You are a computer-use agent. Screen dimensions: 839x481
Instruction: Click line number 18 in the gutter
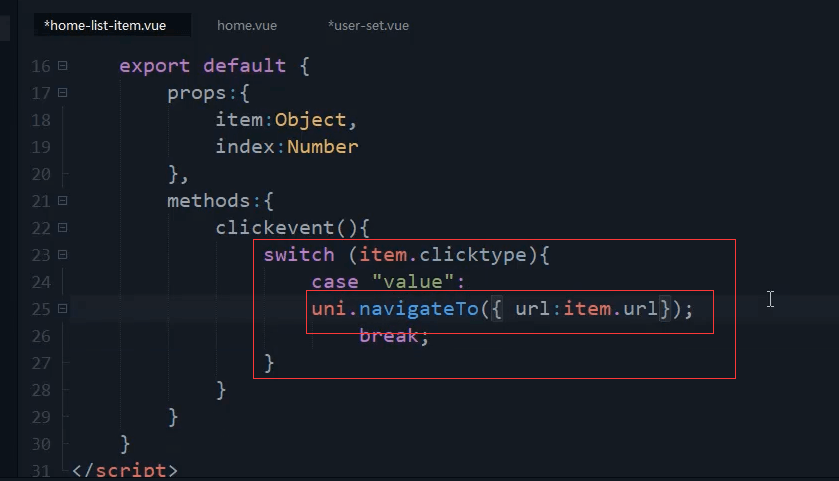click(x=41, y=120)
